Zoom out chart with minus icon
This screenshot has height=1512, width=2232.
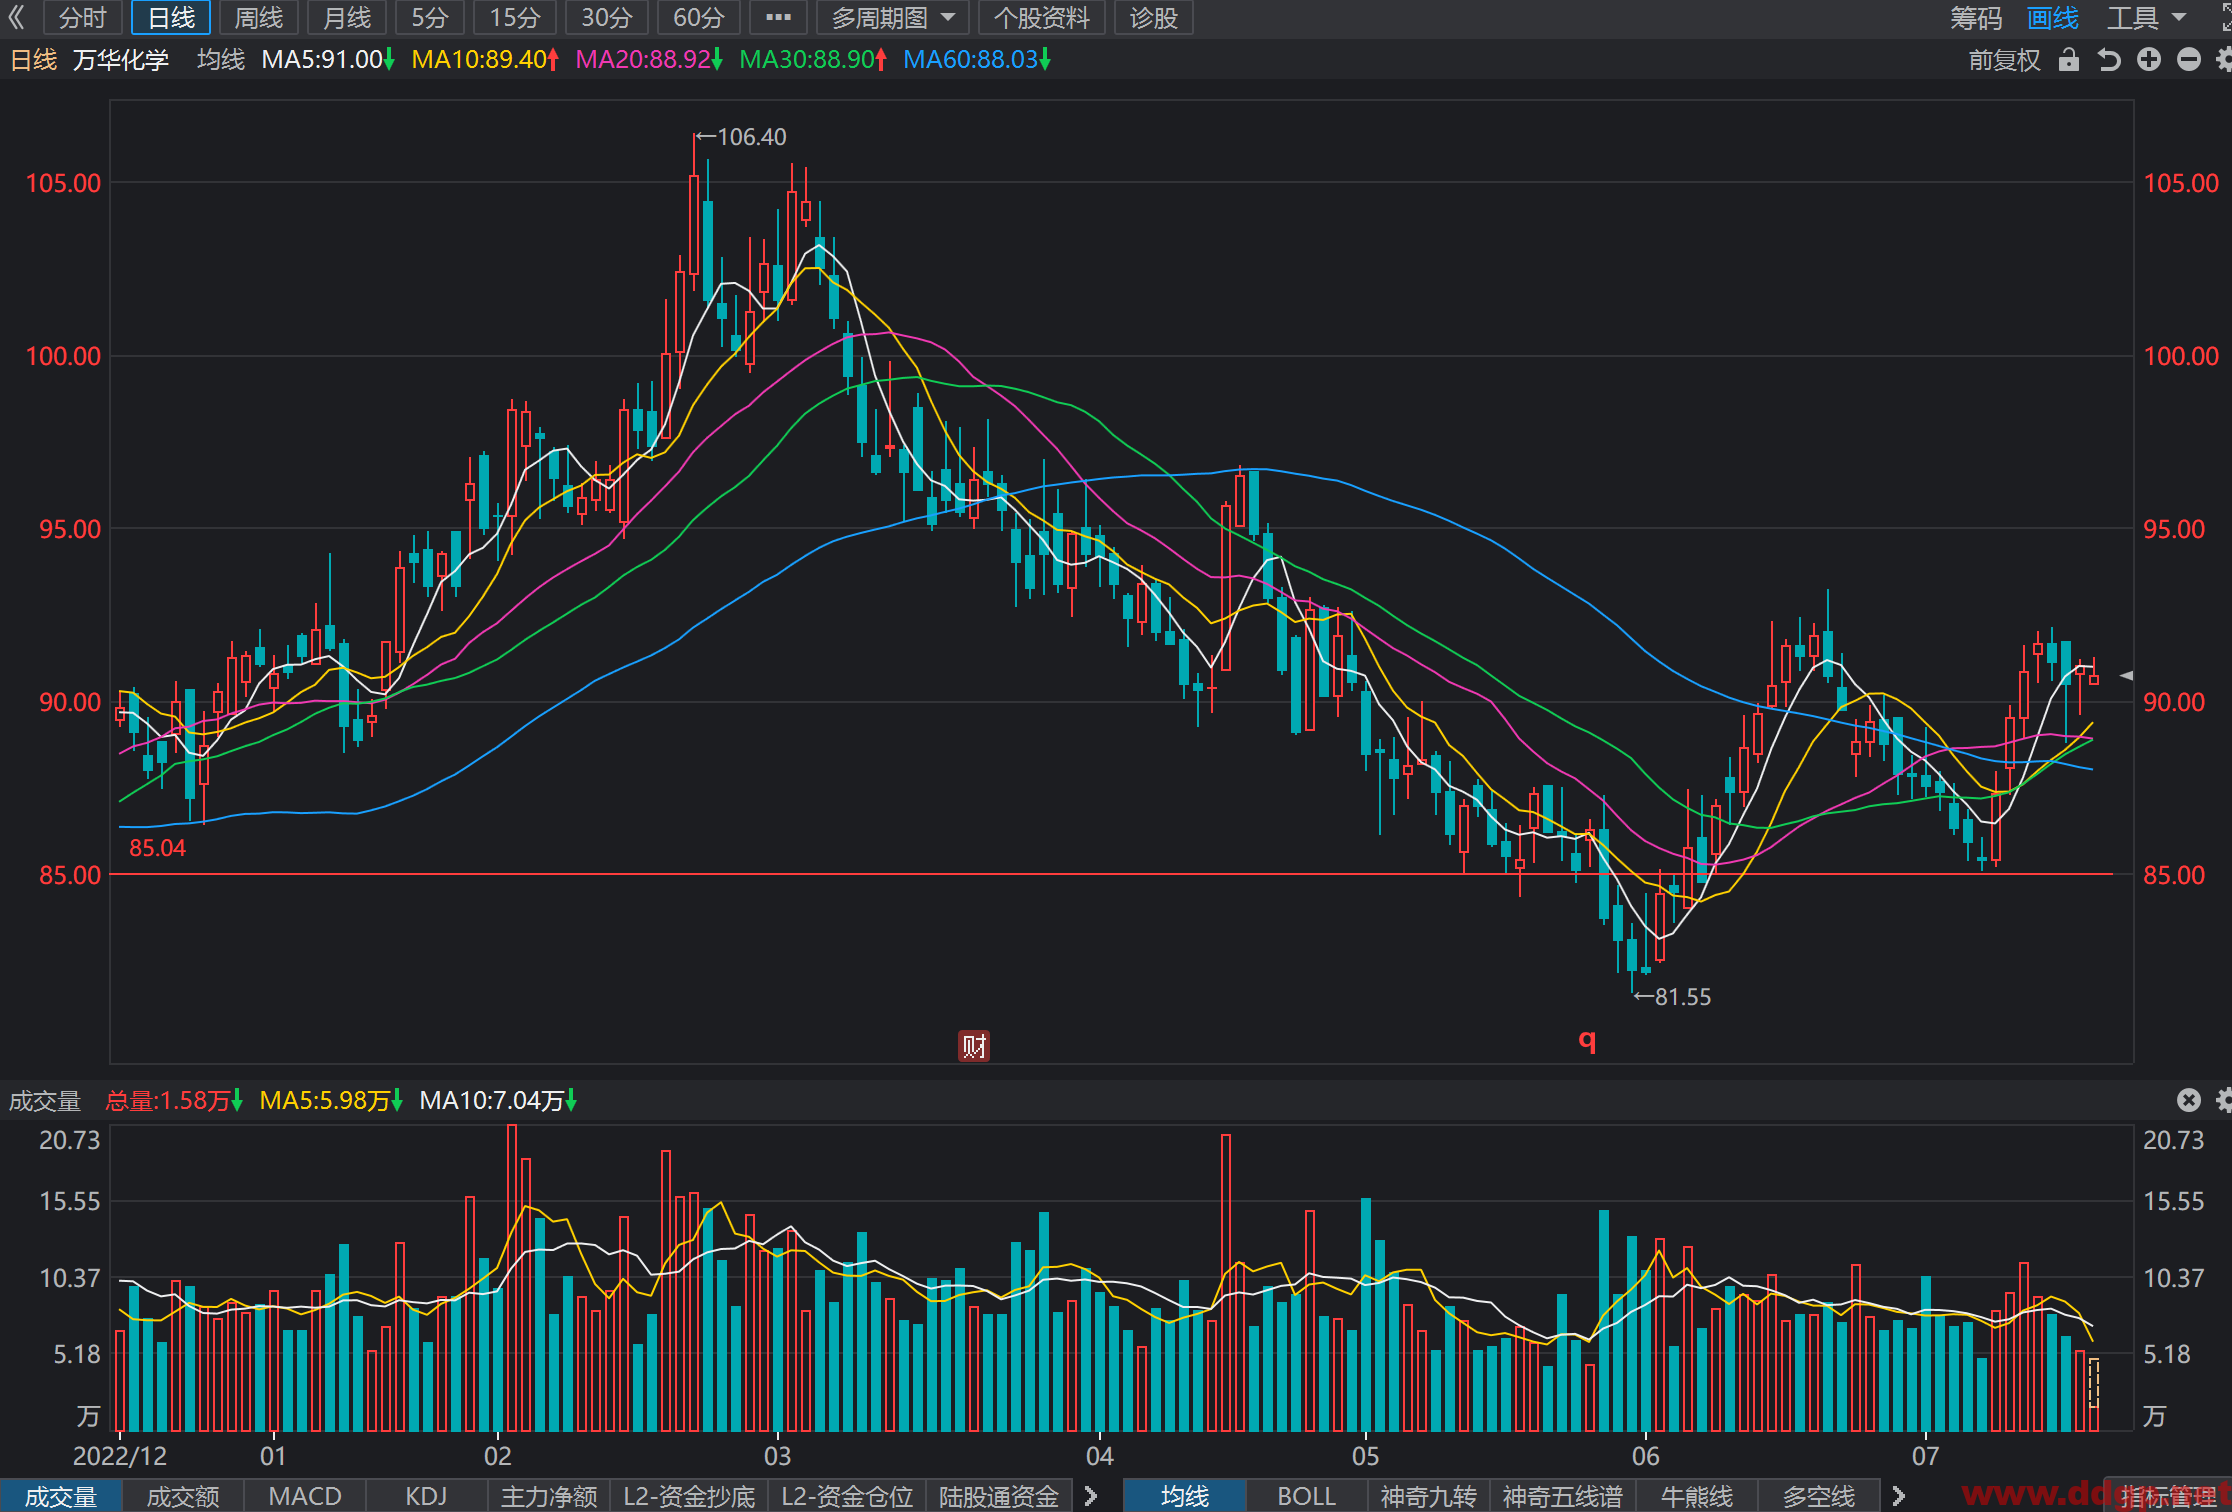point(2189,60)
